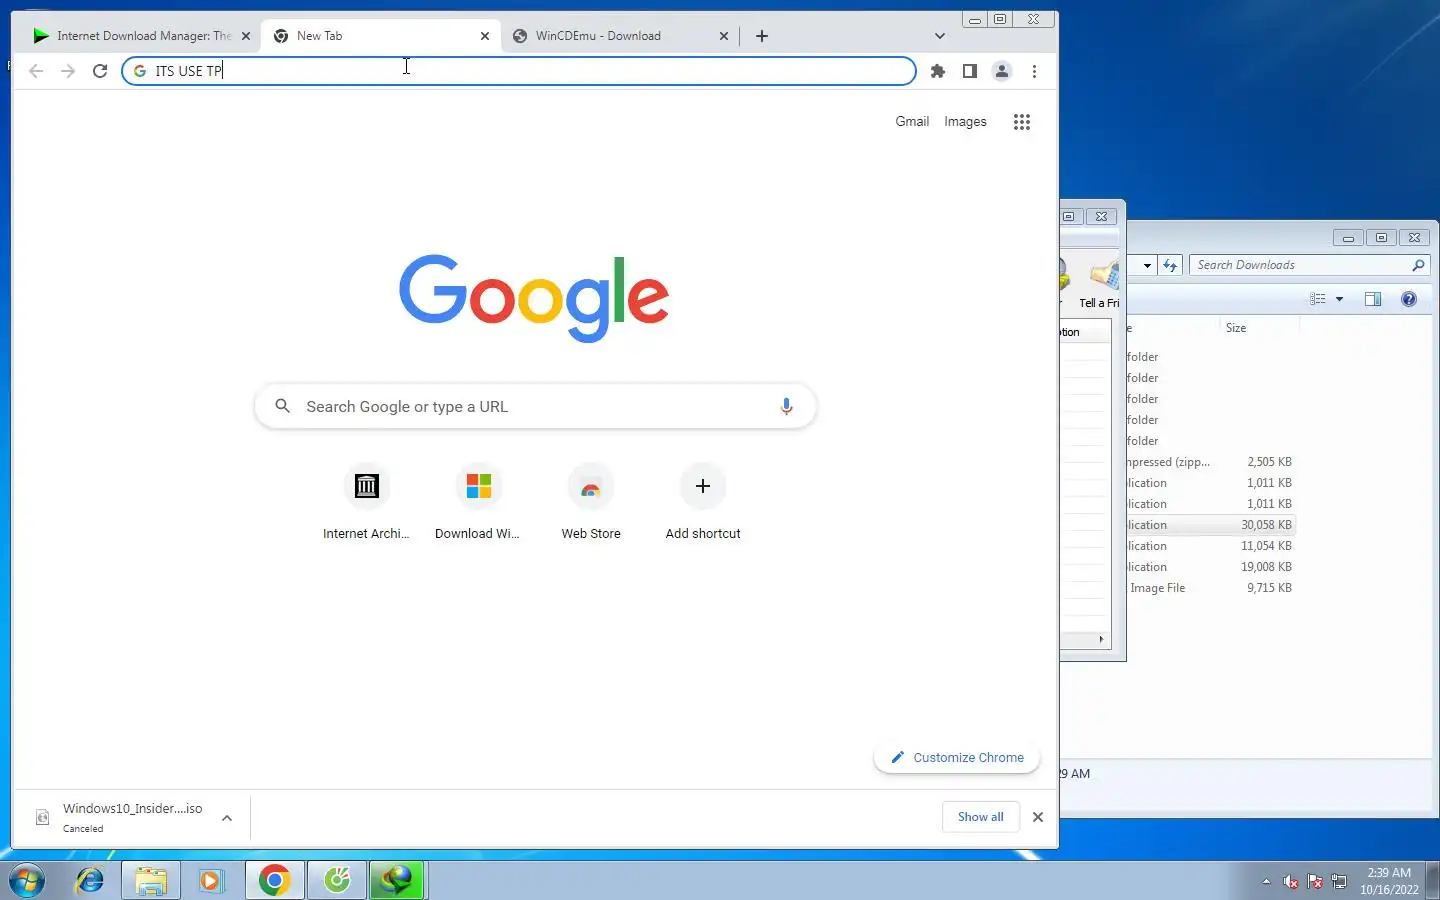Screen dimensions: 1440x900
Task: Expand options for the Windows10_Insider iso download
Action: coord(227,817)
